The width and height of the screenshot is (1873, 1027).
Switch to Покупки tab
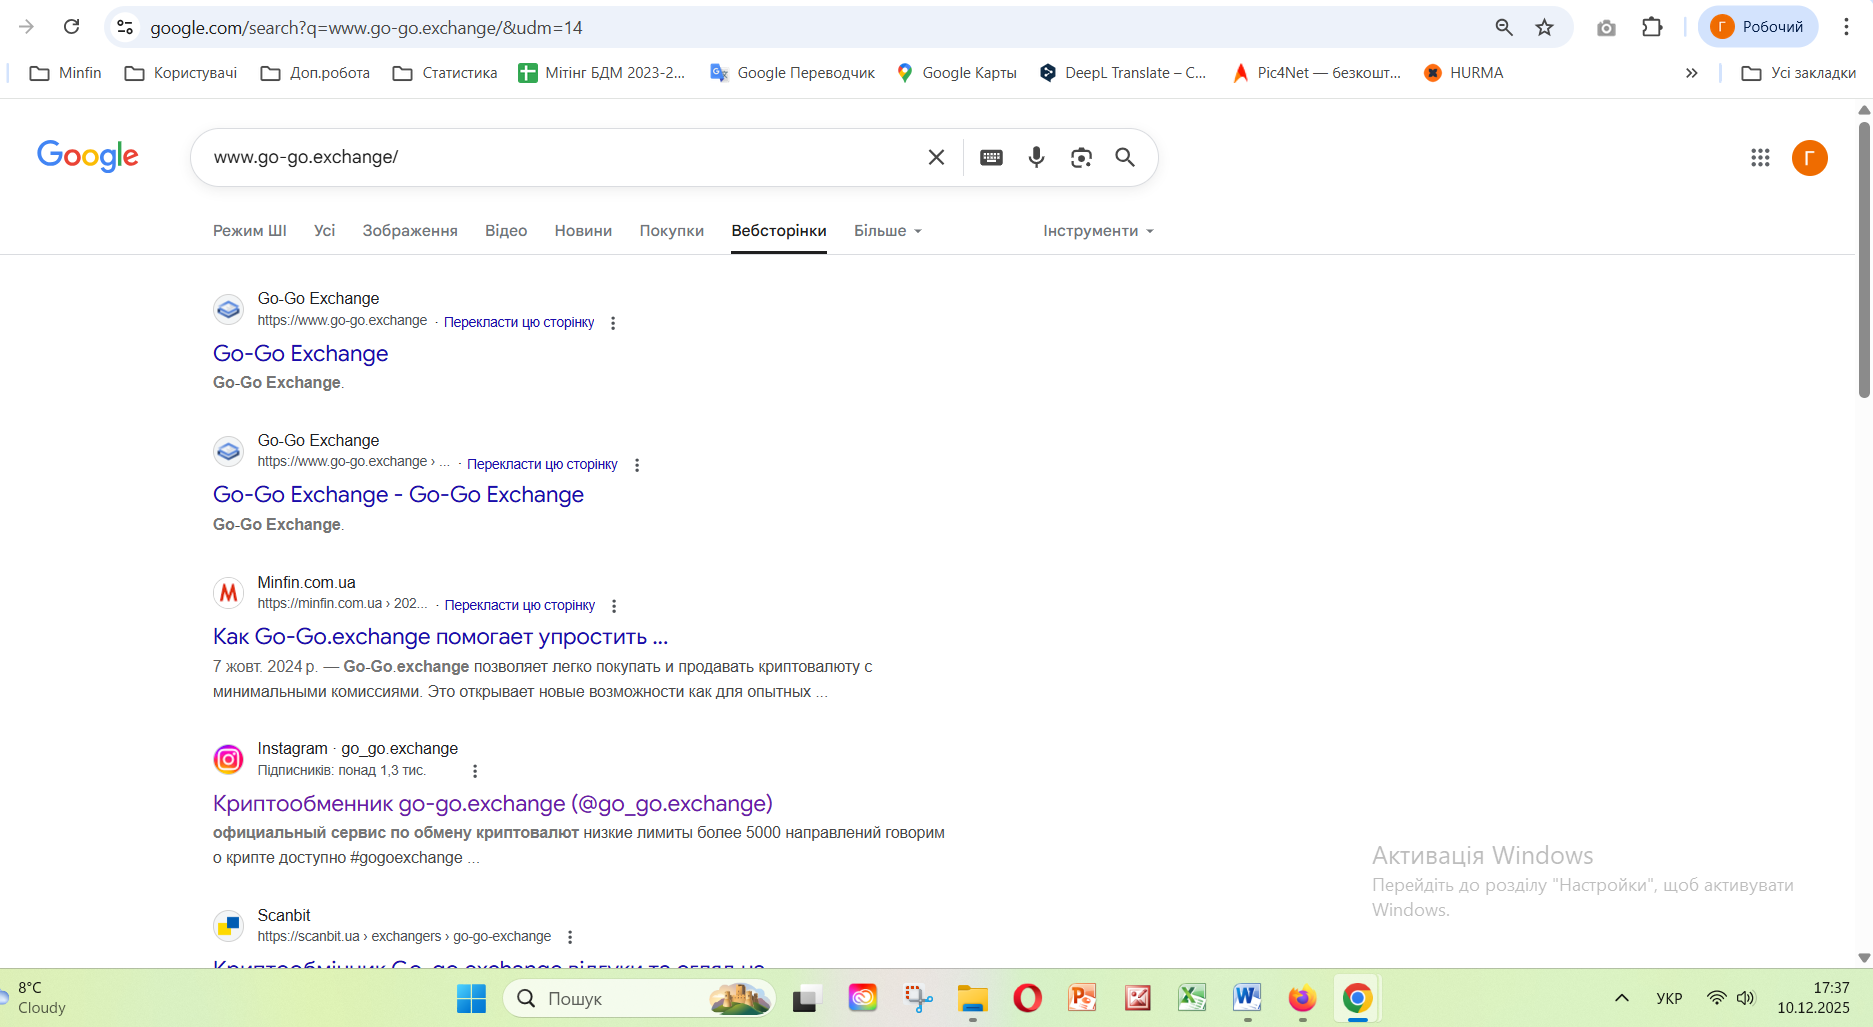tap(672, 231)
